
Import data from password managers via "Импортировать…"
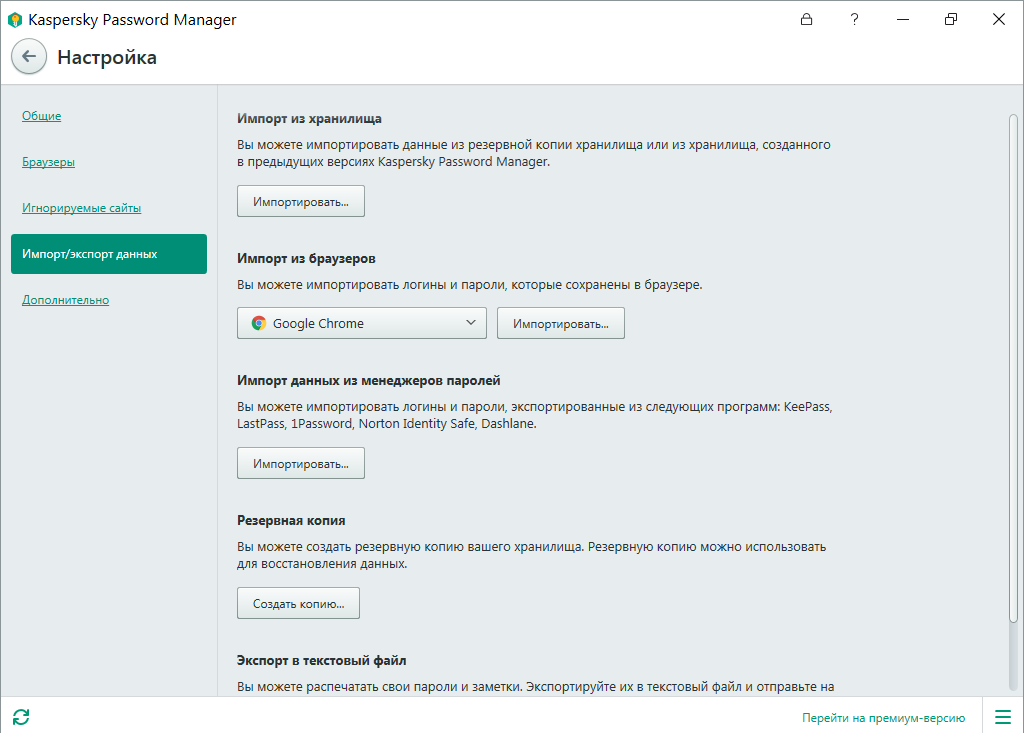coord(300,462)
